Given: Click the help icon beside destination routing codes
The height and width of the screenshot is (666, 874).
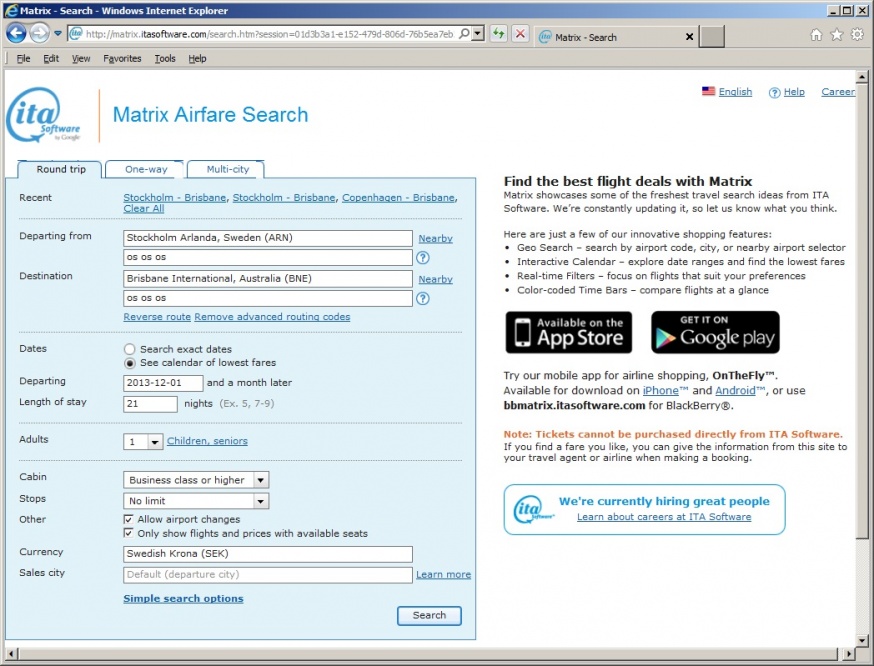Looking at the screenshot, I should (423, 298).
